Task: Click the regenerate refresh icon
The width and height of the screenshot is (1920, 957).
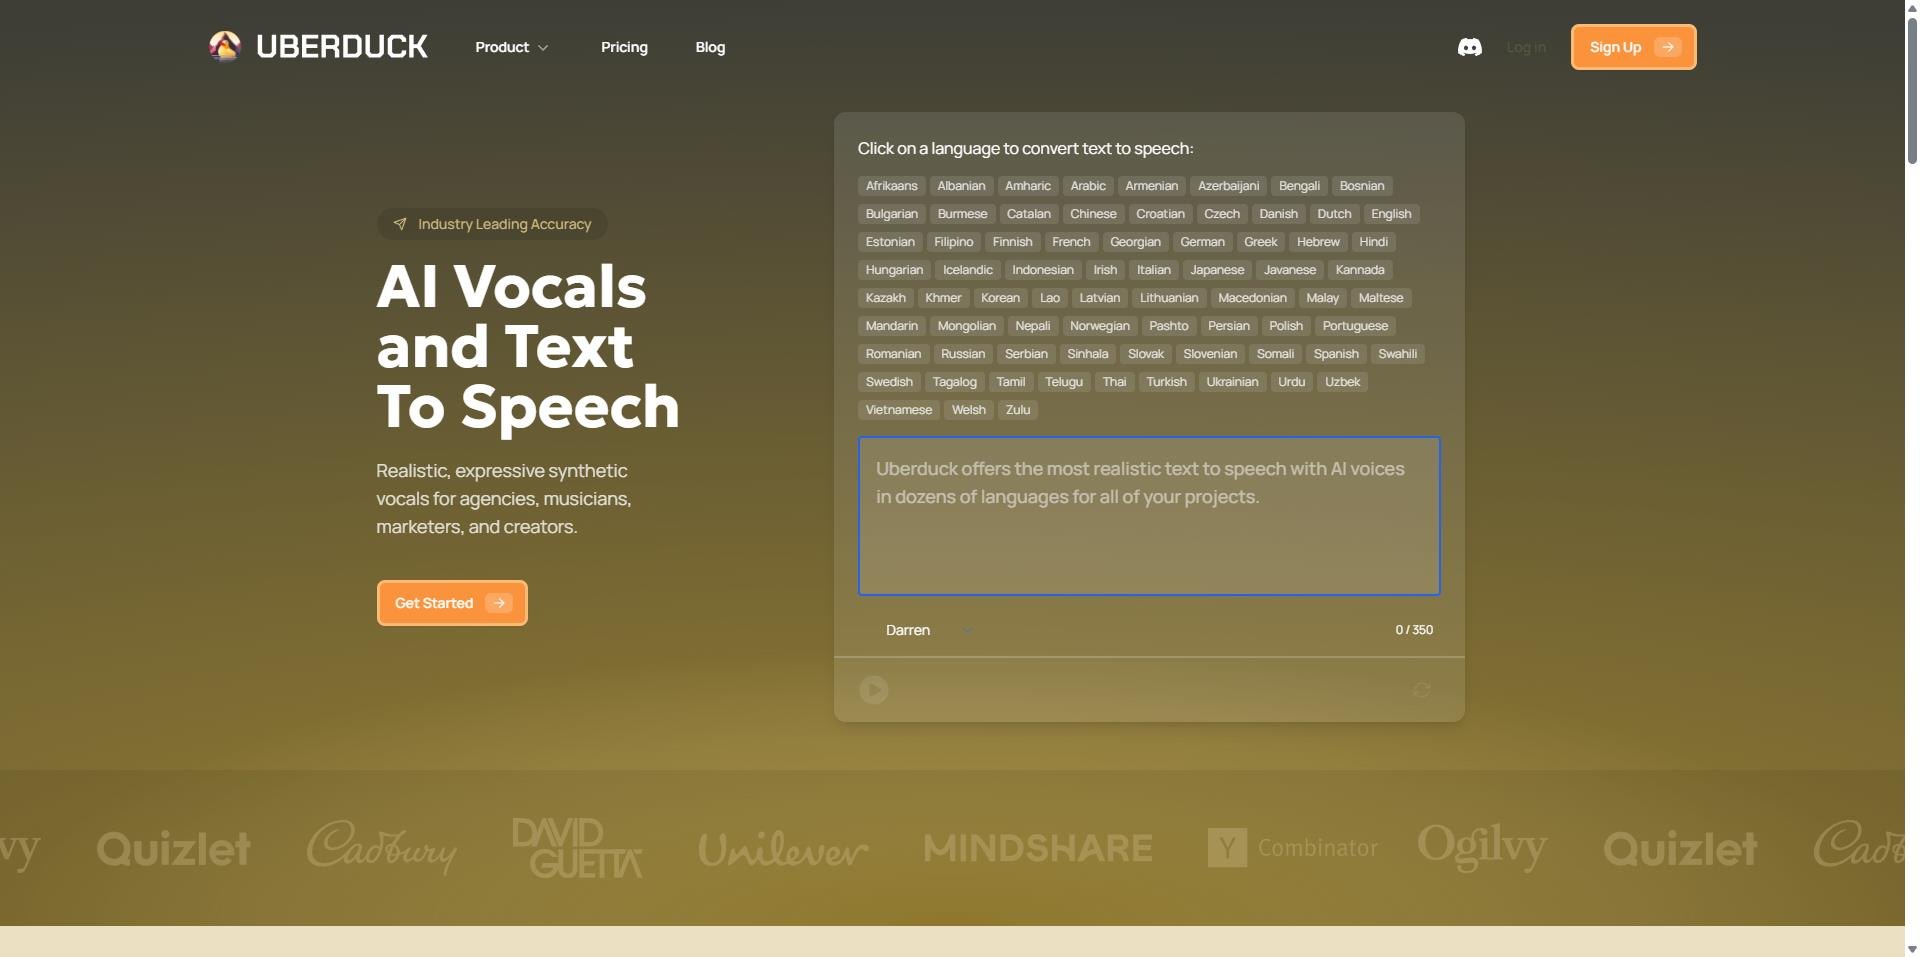Action: click(1421, 690)
